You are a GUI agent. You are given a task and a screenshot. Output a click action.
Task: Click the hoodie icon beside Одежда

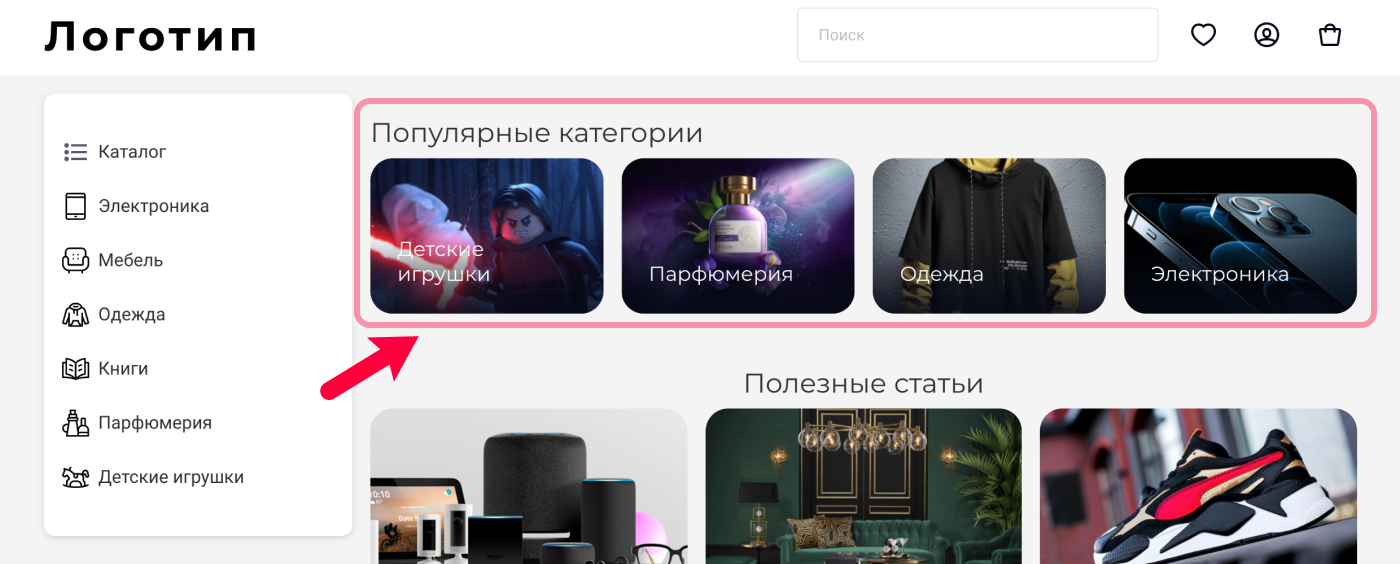click(x=76, y=315)
